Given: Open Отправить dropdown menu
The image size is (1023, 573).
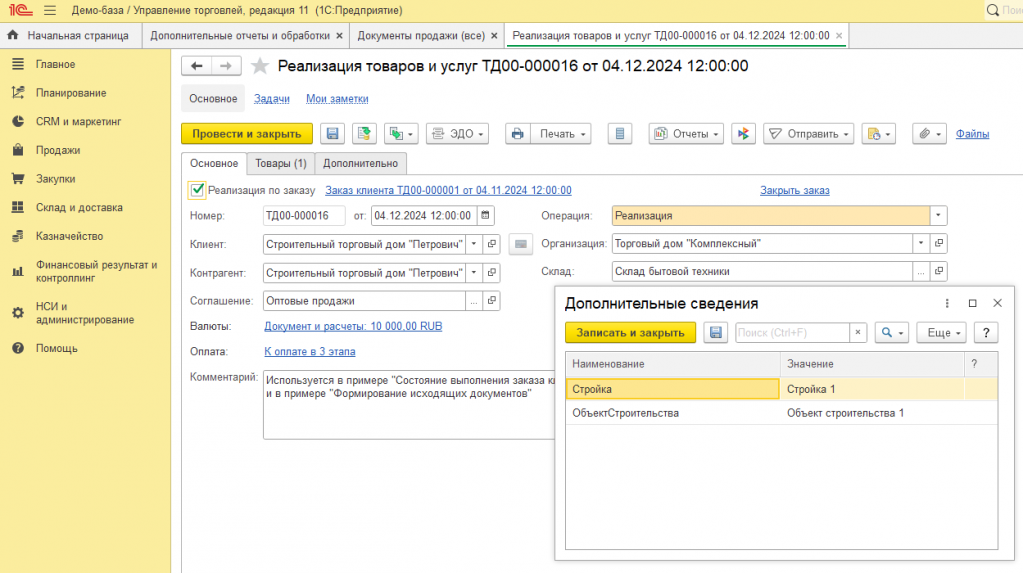Looking at the screenshot, I should (x=808, y=134).
